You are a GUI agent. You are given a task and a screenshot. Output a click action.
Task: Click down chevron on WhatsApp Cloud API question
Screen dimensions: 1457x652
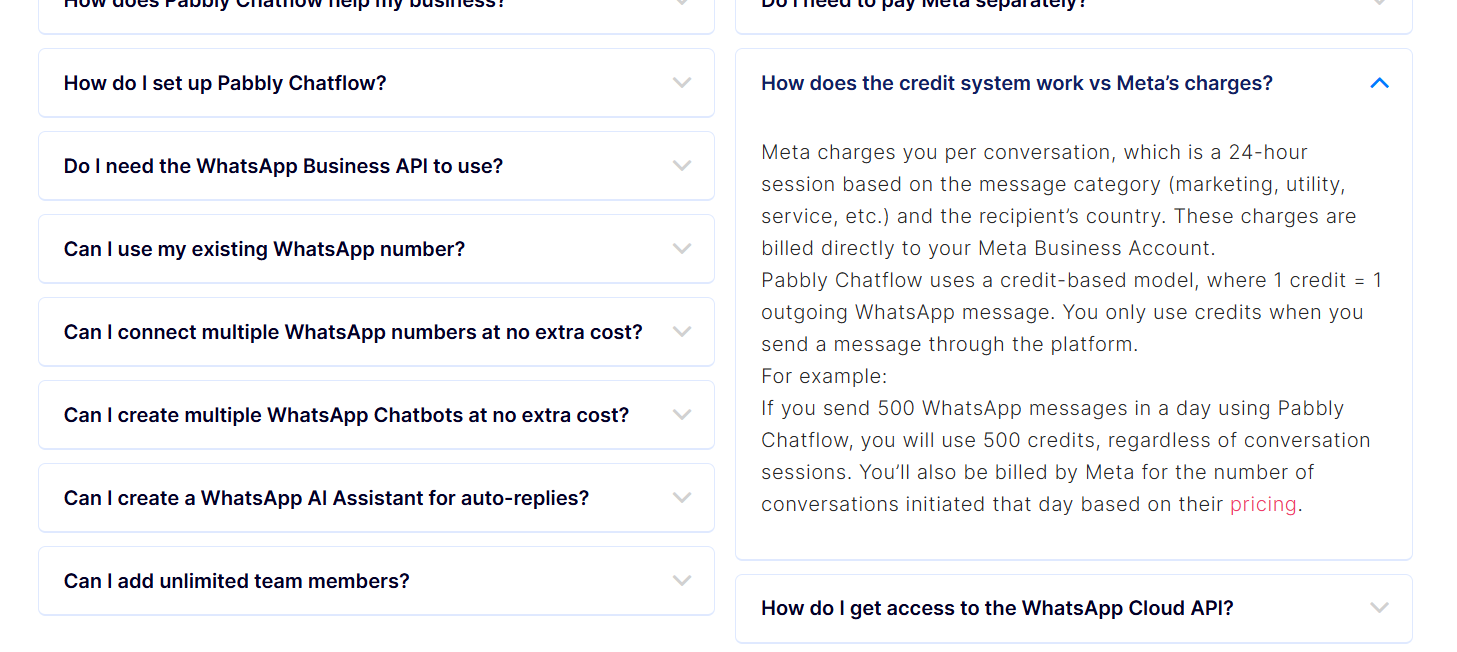coord(1379,608)
